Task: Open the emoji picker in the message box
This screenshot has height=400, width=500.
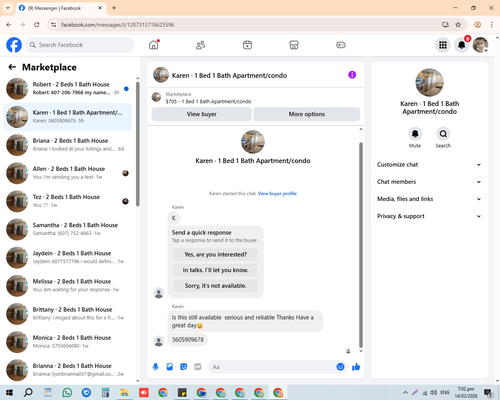Action: coord(340,367)
